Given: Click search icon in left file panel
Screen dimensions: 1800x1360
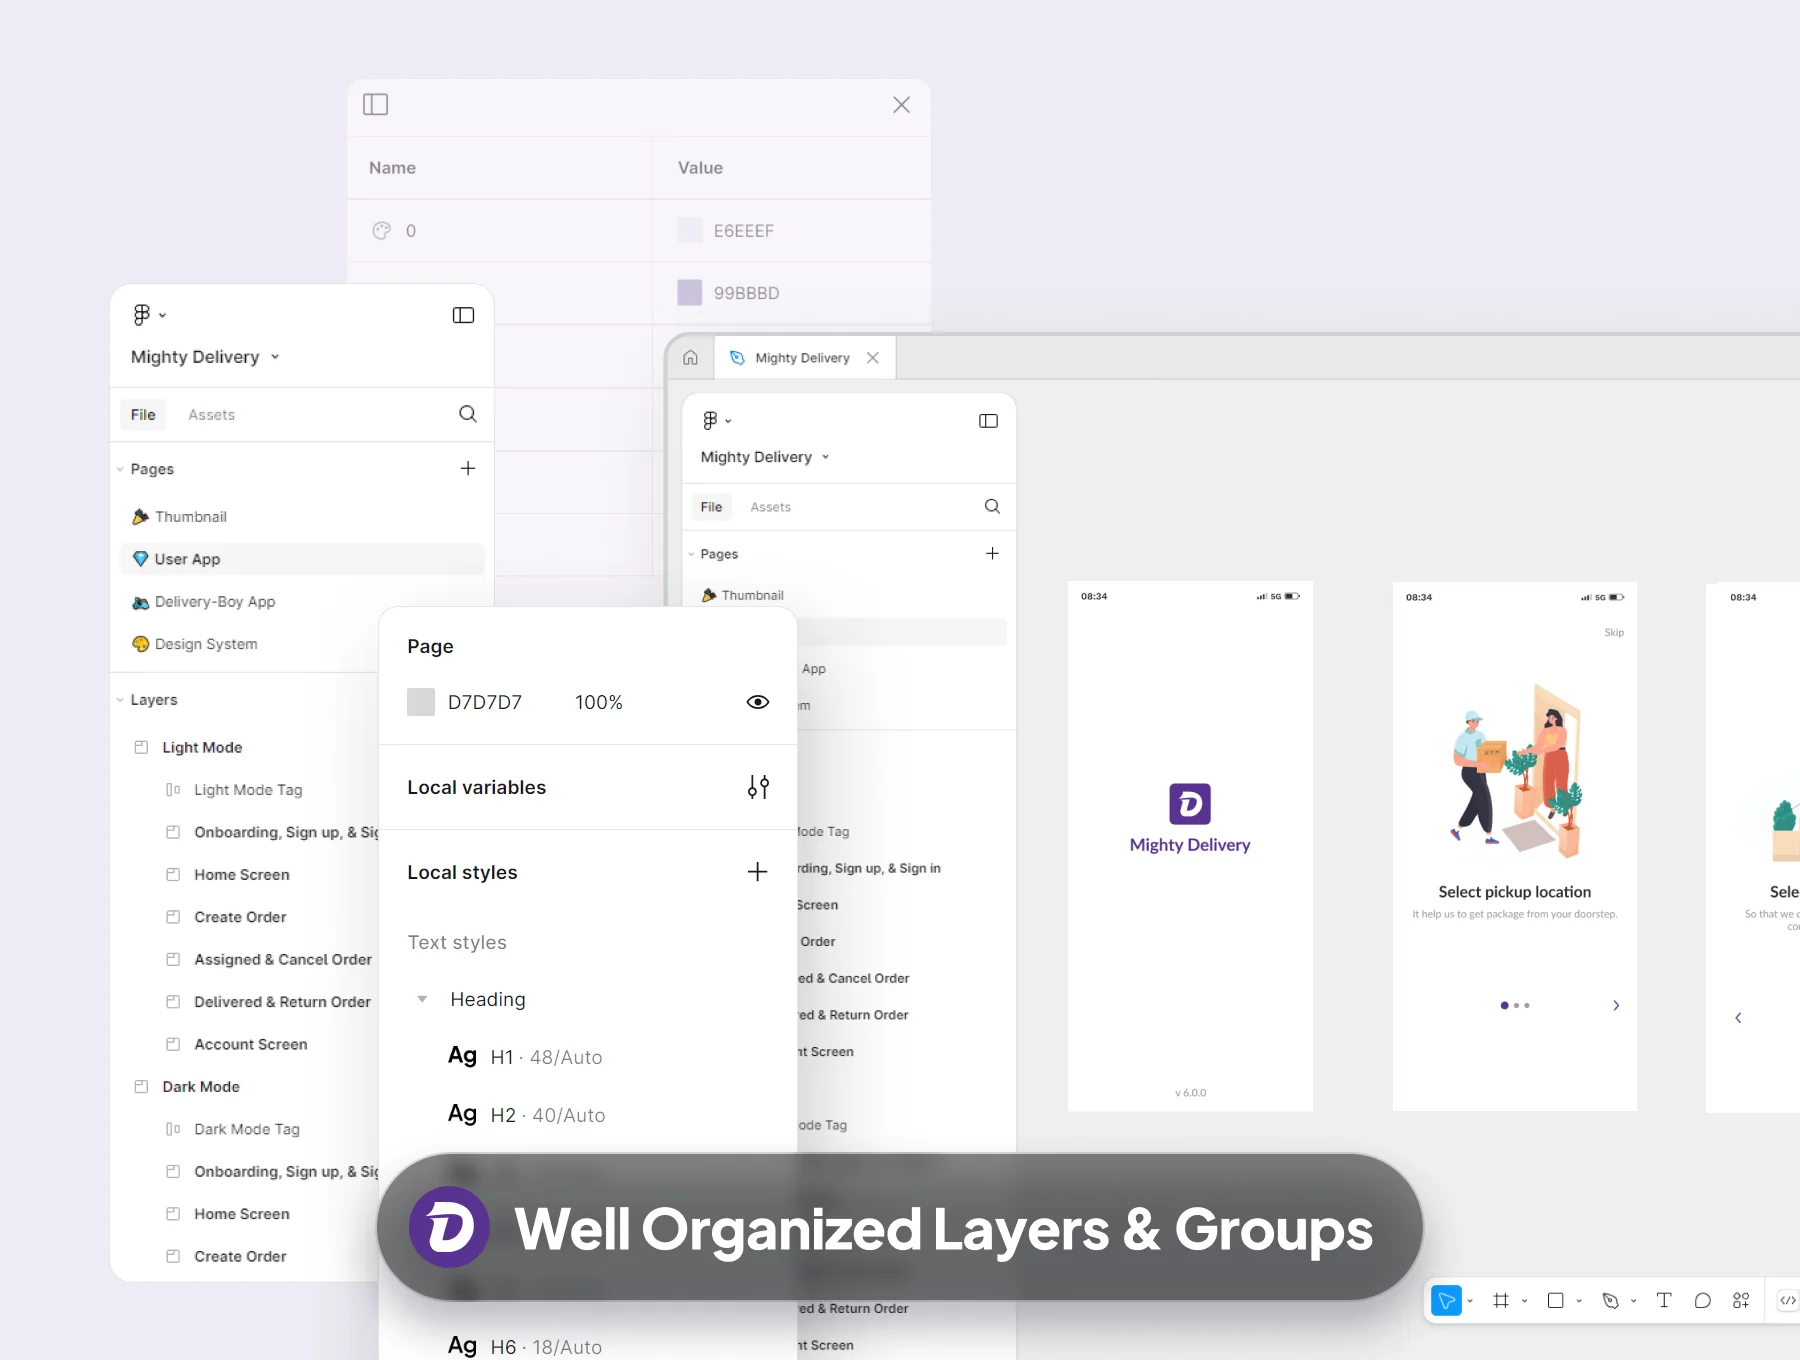Looking at the screenshot, I should 467,414.
